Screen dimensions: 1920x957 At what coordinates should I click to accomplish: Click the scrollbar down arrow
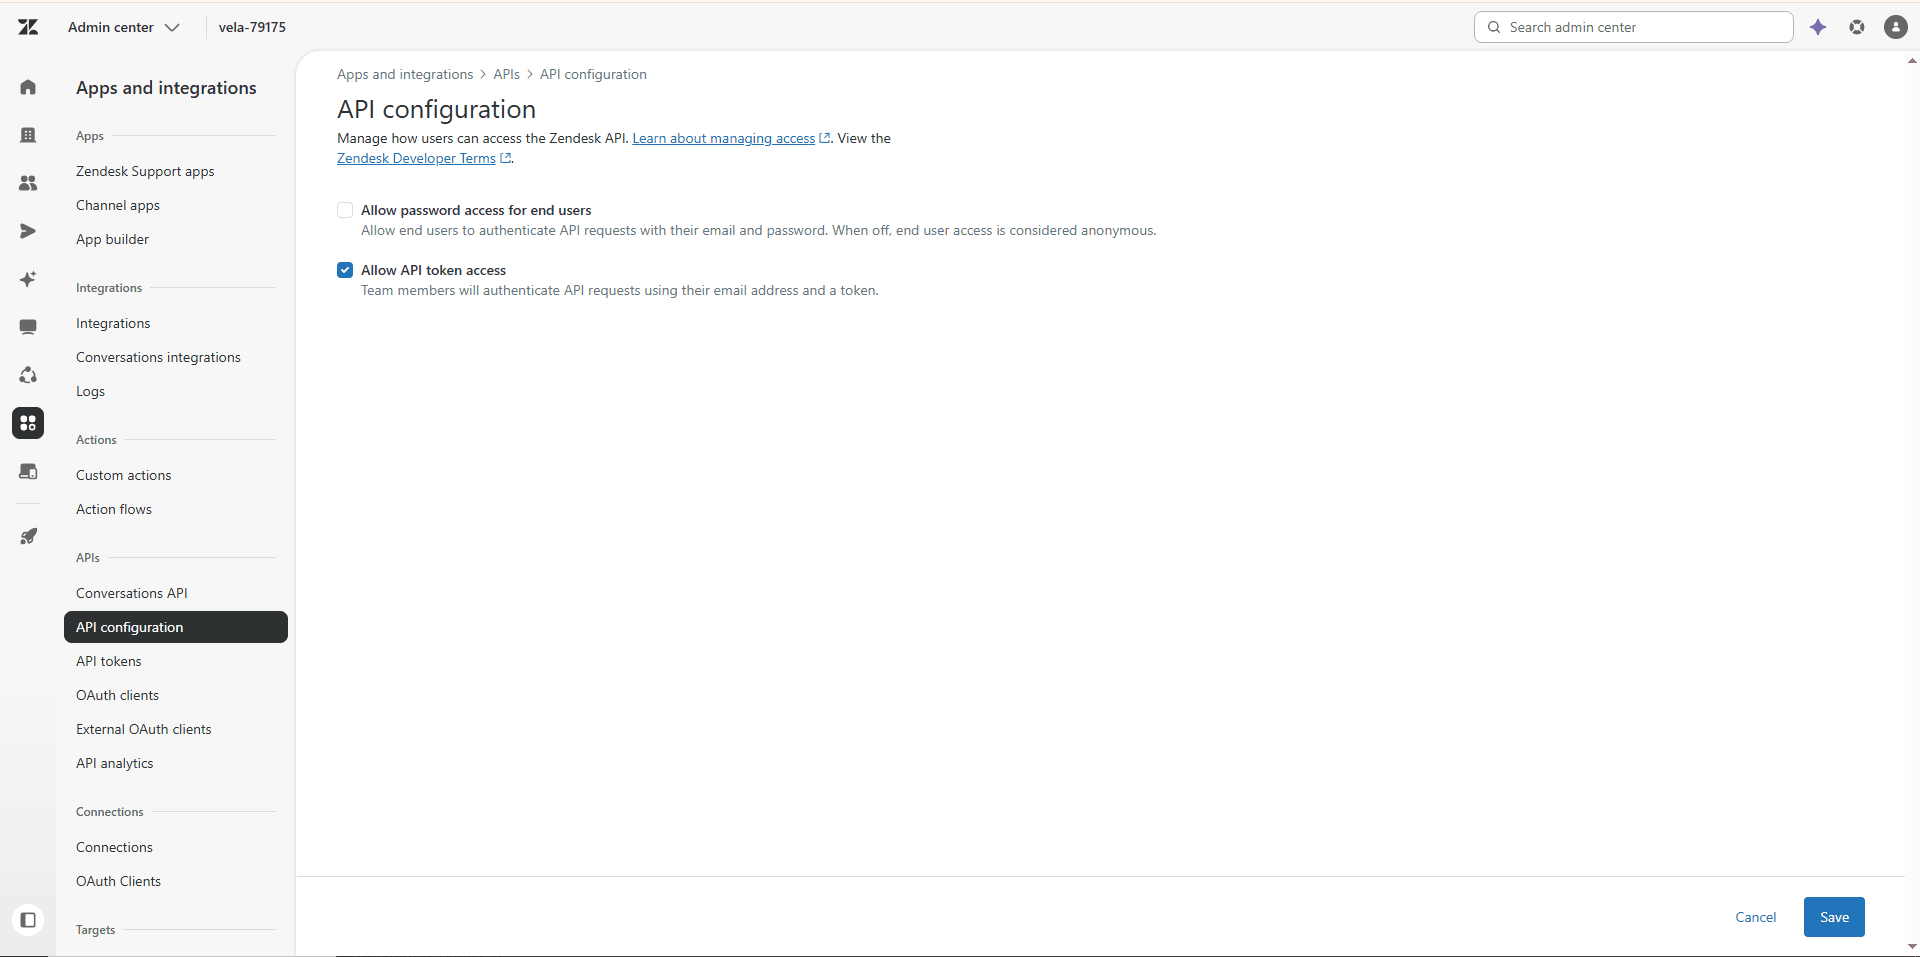1912,946
